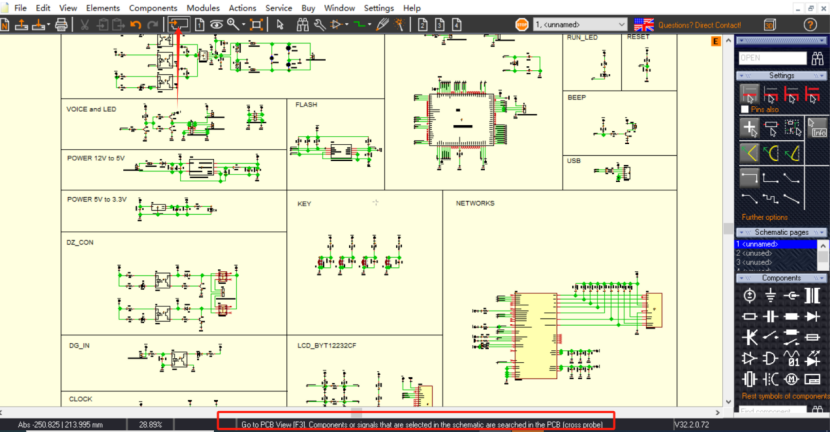Toggle straight diagonal line wire mode
Screen dimensions: 830x432
(x=791, y=199)
